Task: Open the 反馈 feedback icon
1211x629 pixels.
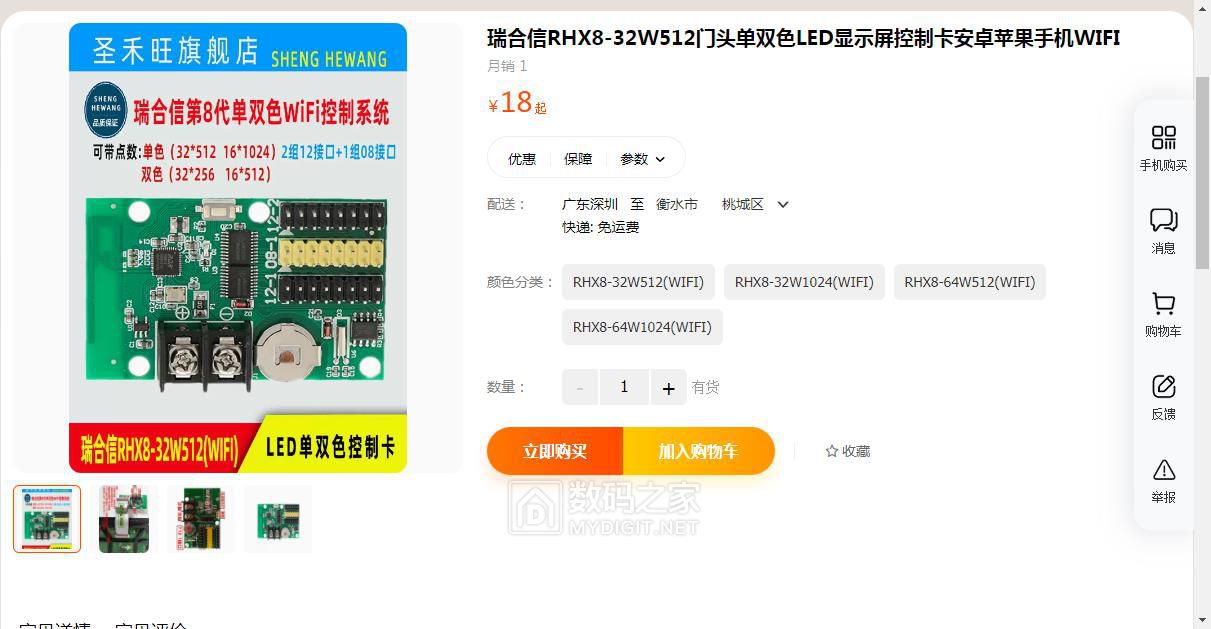Action: point(1163,386)
